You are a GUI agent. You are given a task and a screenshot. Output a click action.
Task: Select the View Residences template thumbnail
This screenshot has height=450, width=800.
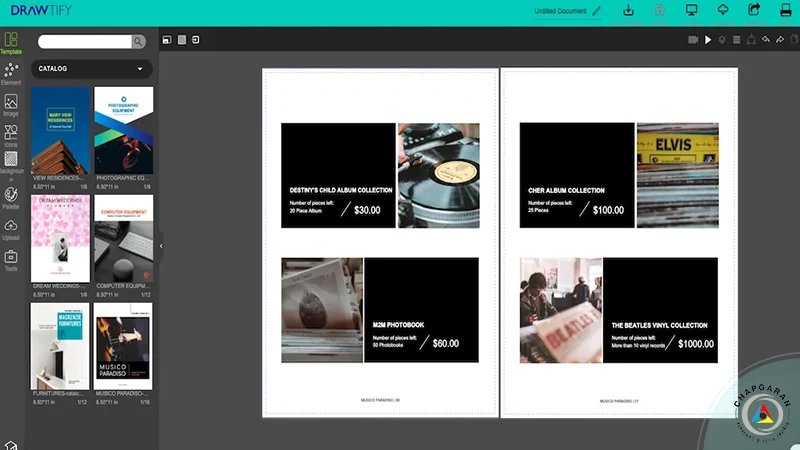coord(60,131)
